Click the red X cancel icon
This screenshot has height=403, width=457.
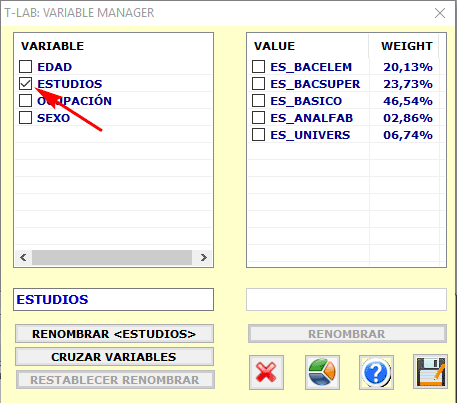tap(266, 372)
